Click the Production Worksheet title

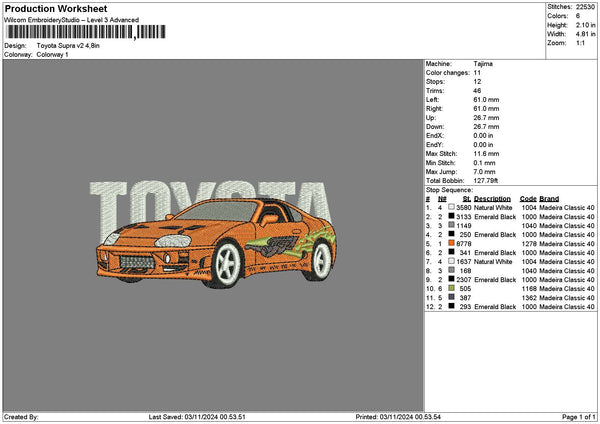tap(56, 9)
